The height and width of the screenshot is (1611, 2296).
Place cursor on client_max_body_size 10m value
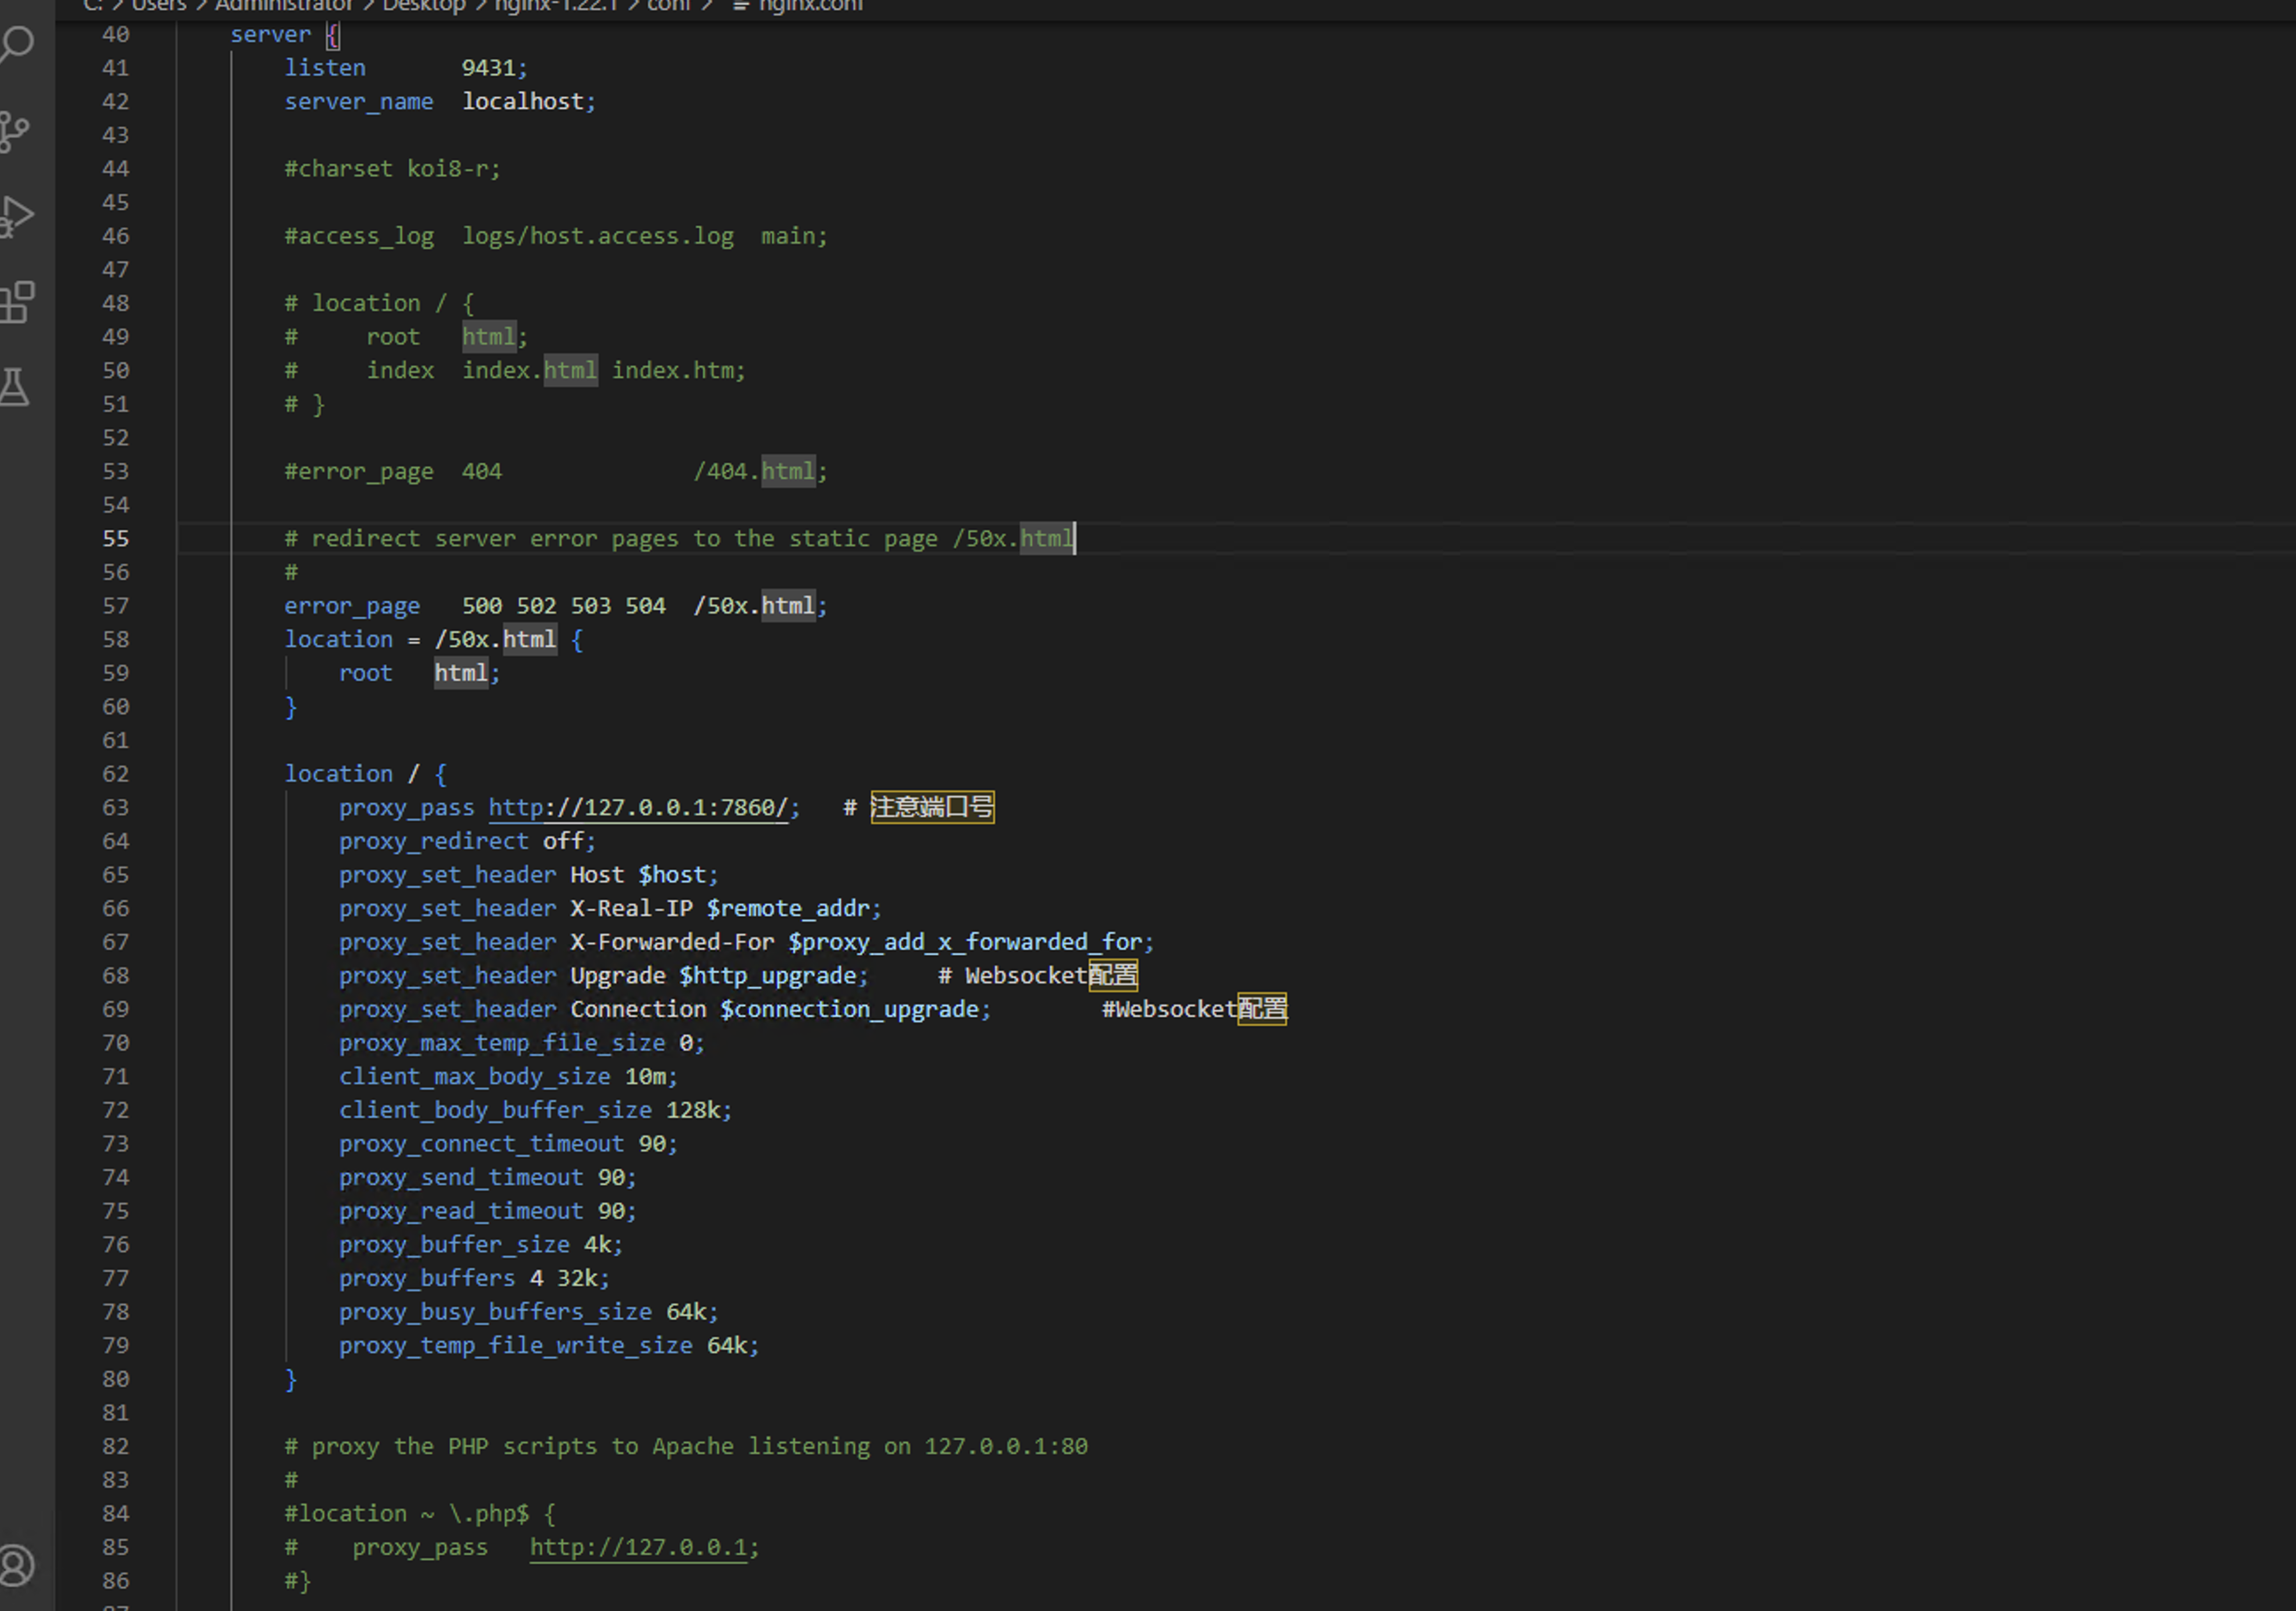[646, 1077]
